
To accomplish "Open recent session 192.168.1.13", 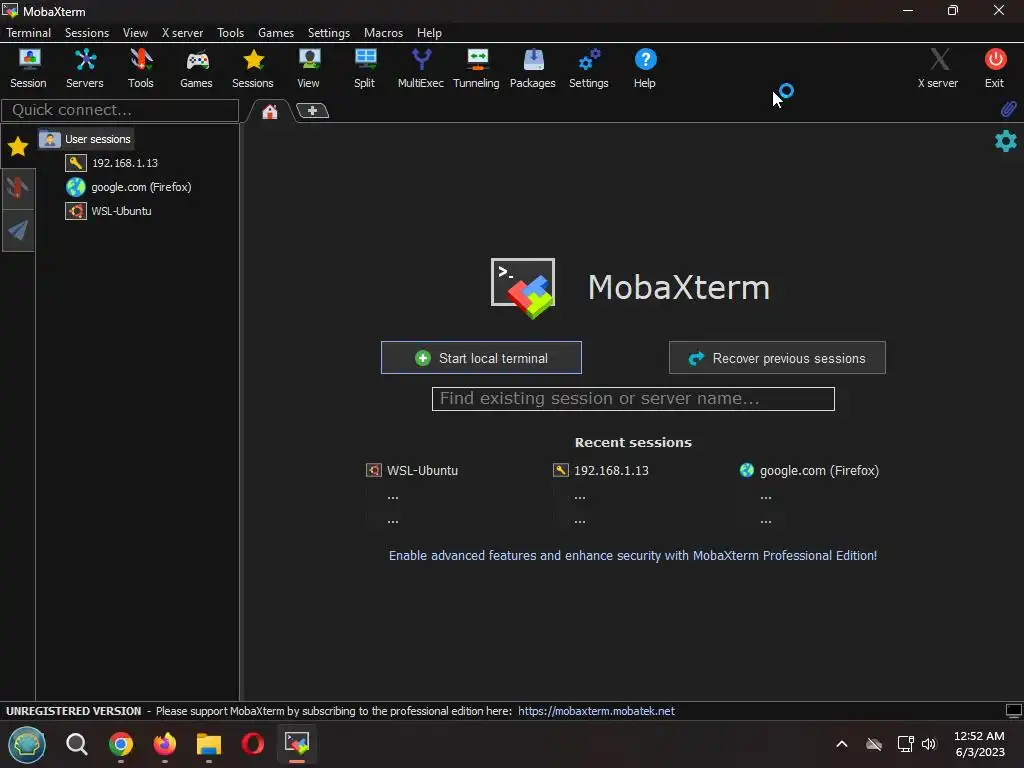I will pos(601,471).
